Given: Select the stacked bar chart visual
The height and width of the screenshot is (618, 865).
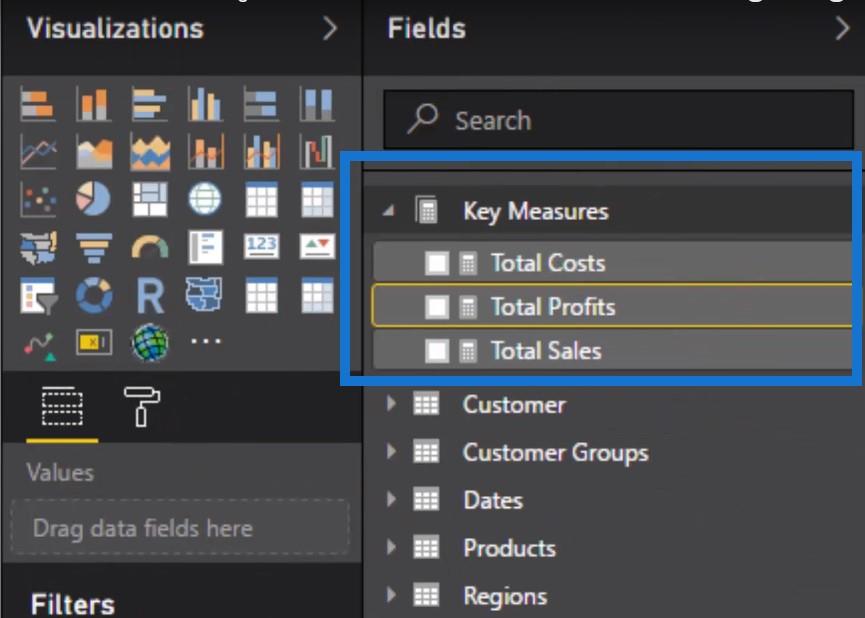Looking at the screenshot, I should (x=38, y=104).
